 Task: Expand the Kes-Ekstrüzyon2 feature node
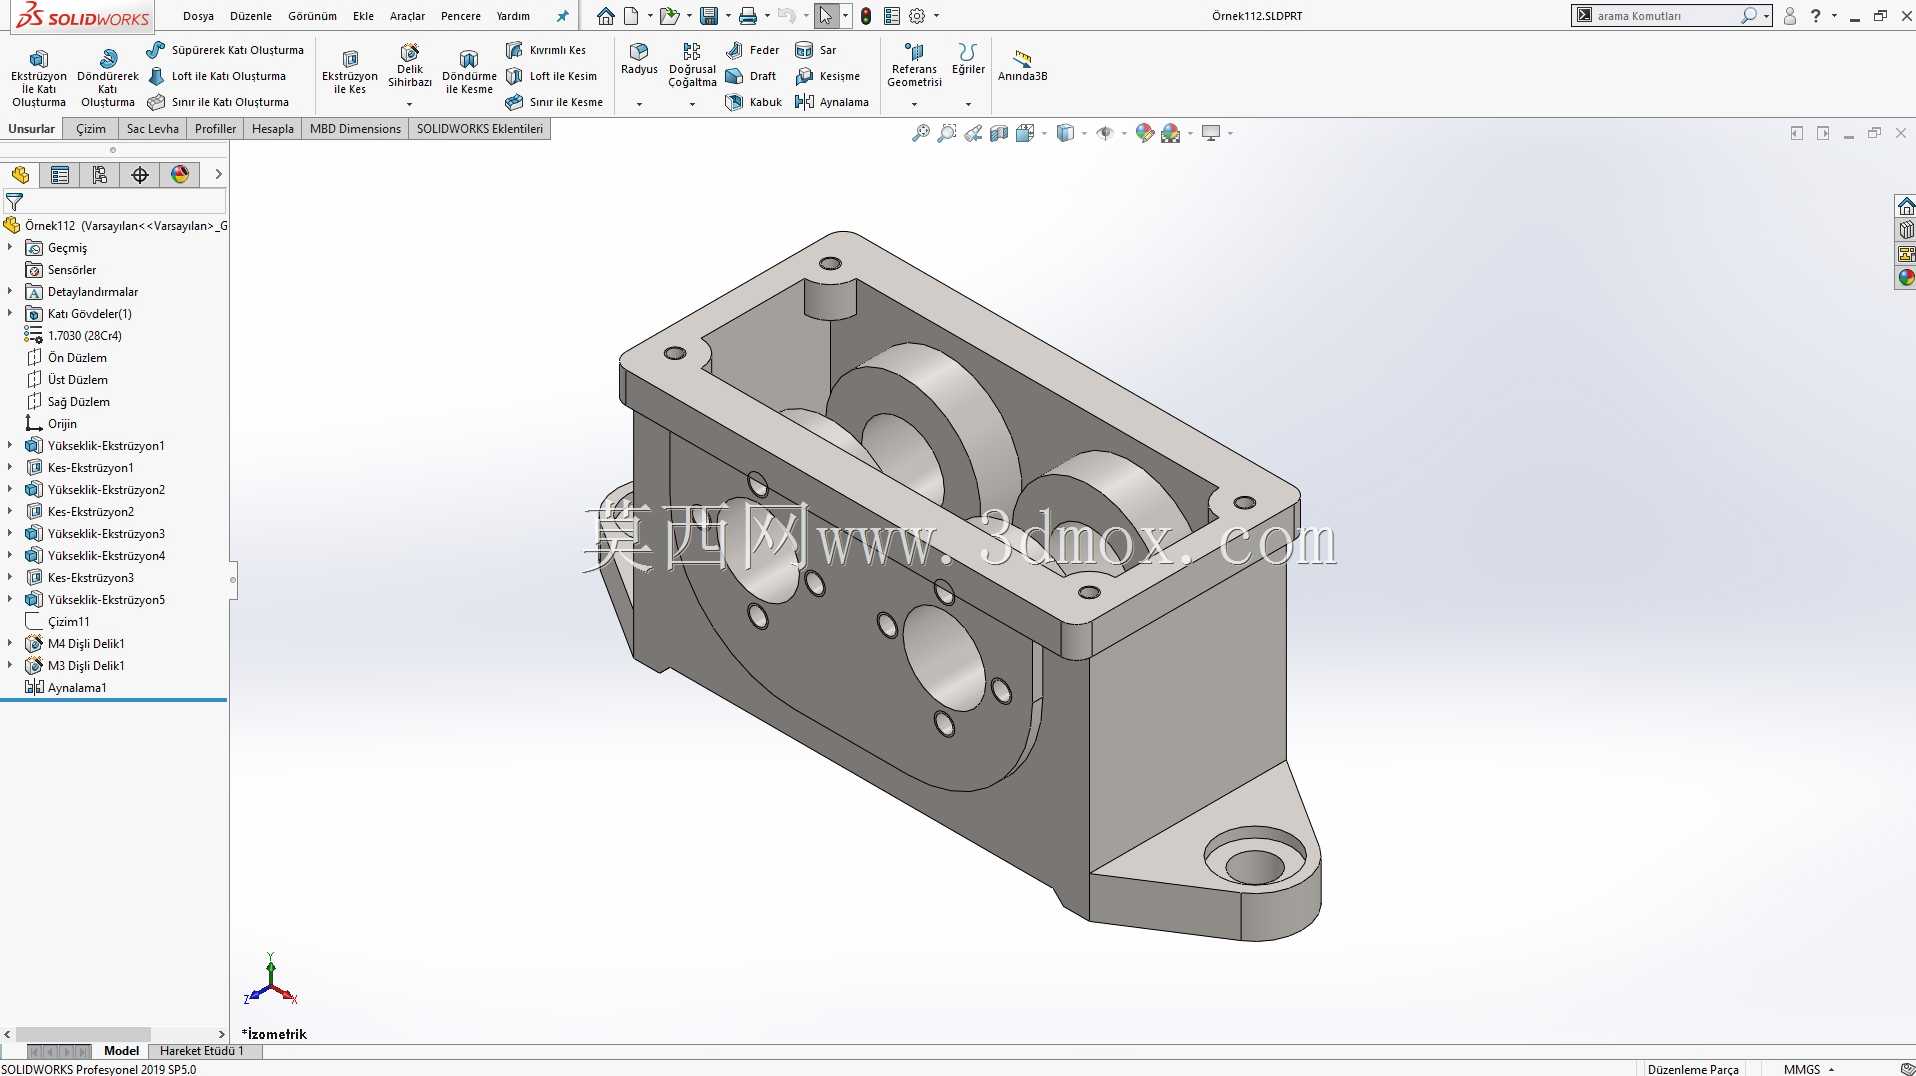point(10,511)
